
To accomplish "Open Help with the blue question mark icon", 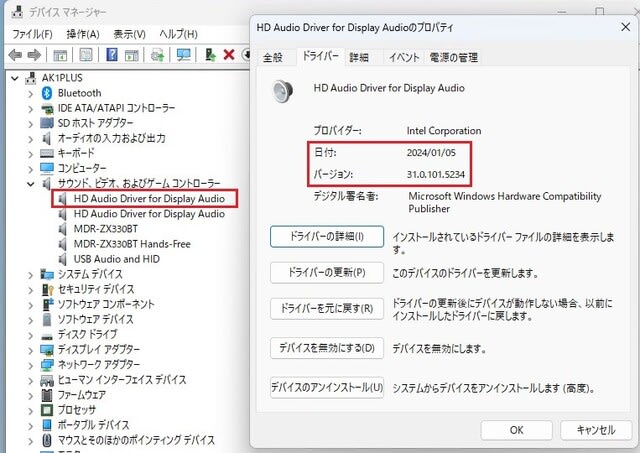I will coord(112,54).
